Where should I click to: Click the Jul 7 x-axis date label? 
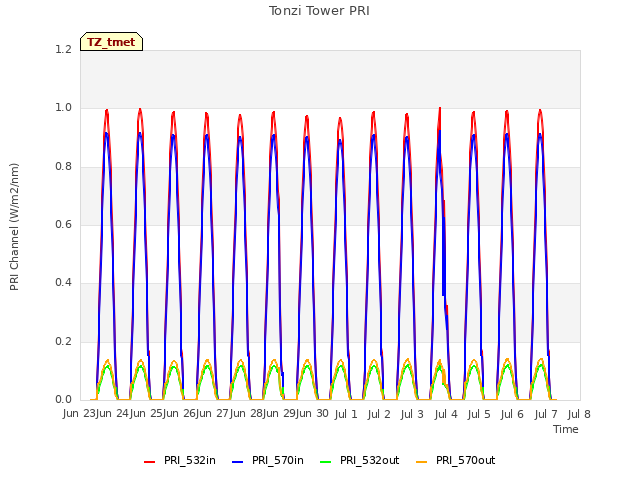[x=546, y=414]
